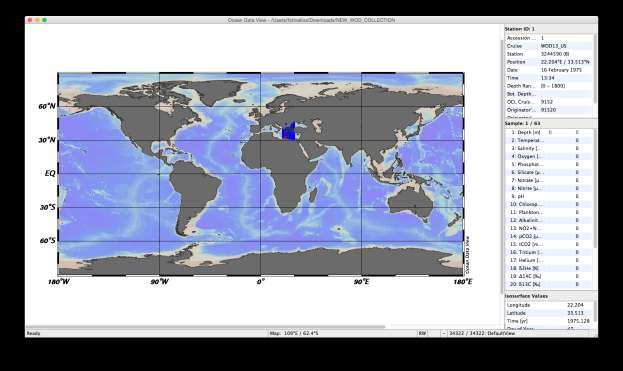Click the Latitude isosurface value row
The height and width of the screenshot is (371, 623).
(549, 313)
